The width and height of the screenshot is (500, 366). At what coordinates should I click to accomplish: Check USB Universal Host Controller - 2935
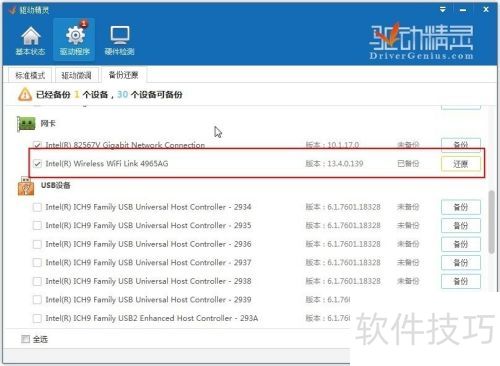37,226
